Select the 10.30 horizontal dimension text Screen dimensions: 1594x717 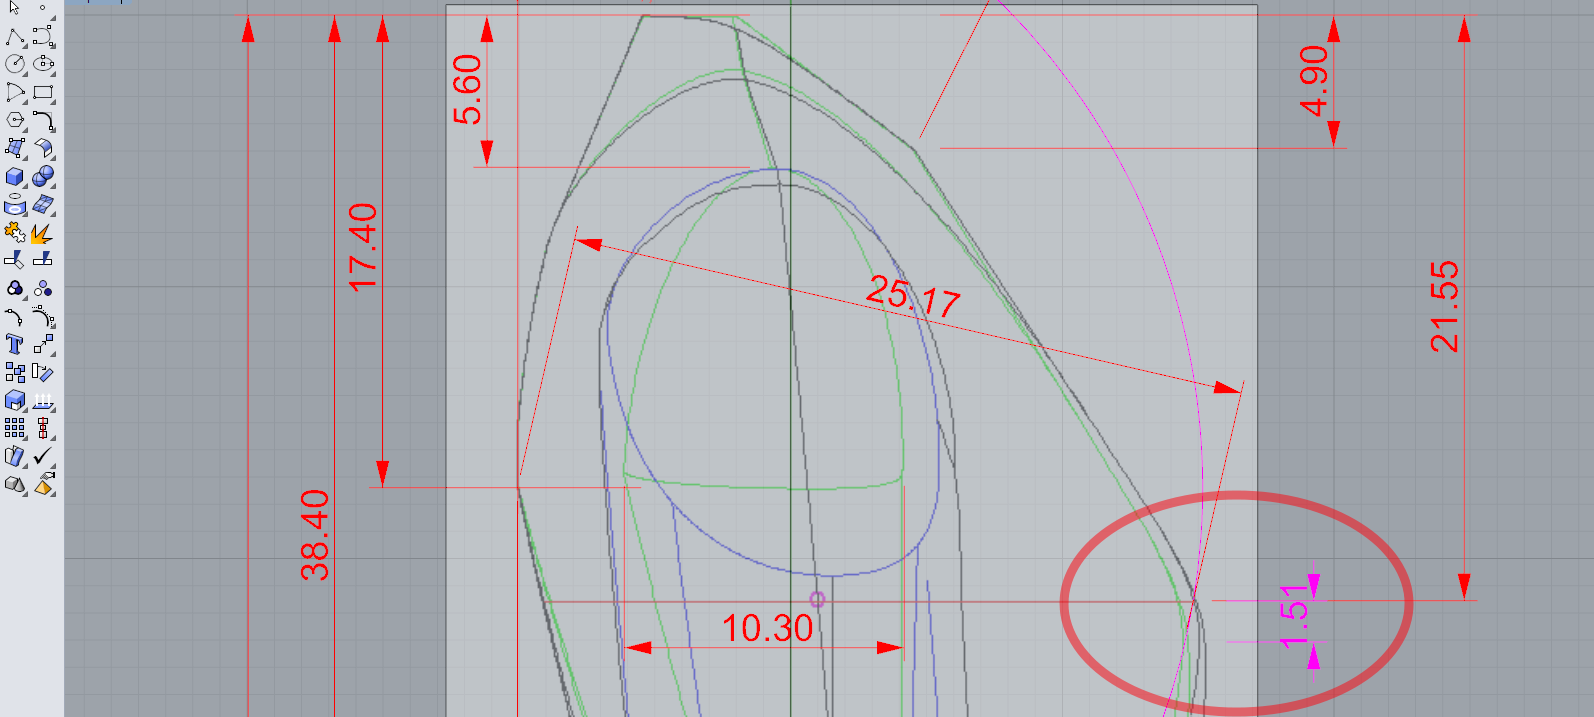pyautogui.click(x=767, y=628)
